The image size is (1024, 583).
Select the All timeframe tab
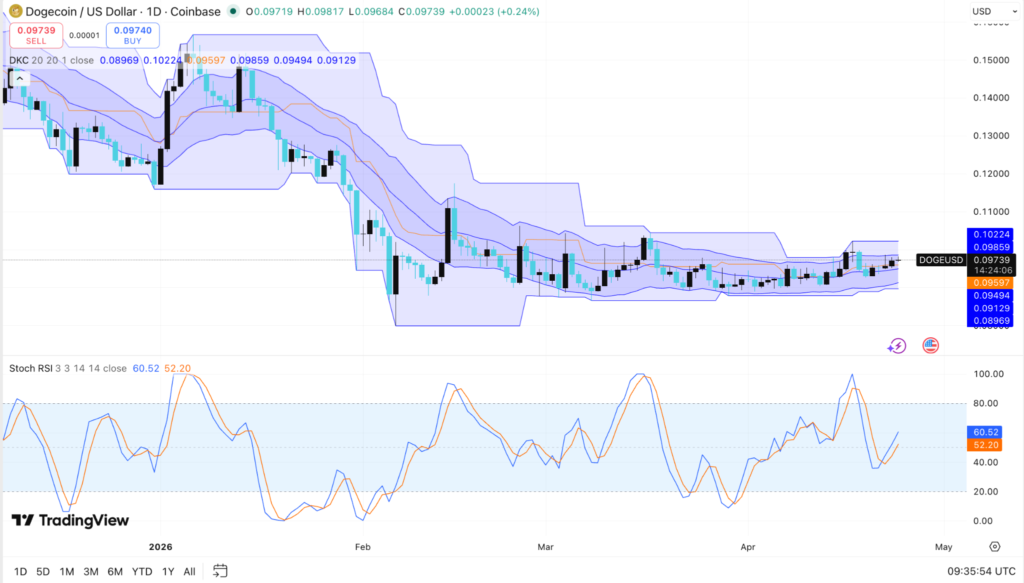coord(189,570)
